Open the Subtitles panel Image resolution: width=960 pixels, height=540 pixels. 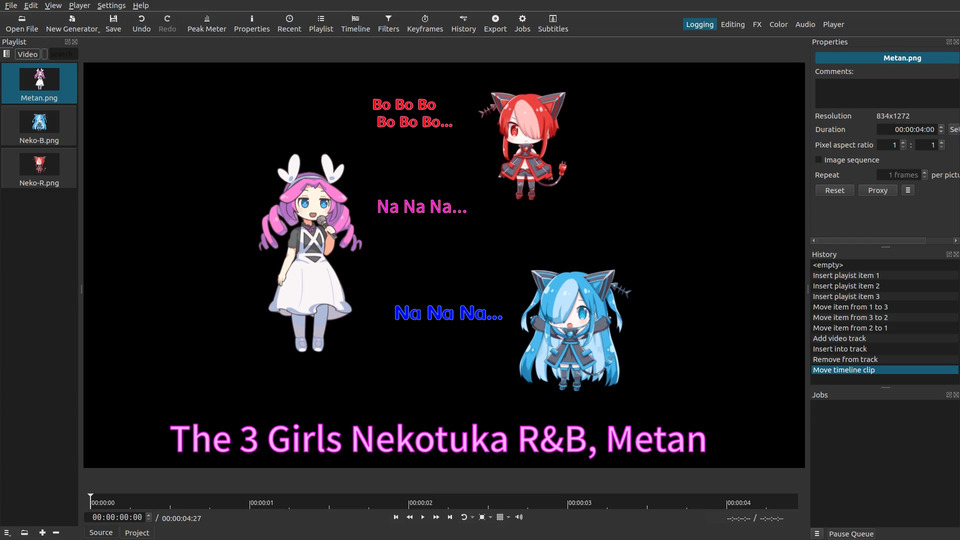(553, 24)
